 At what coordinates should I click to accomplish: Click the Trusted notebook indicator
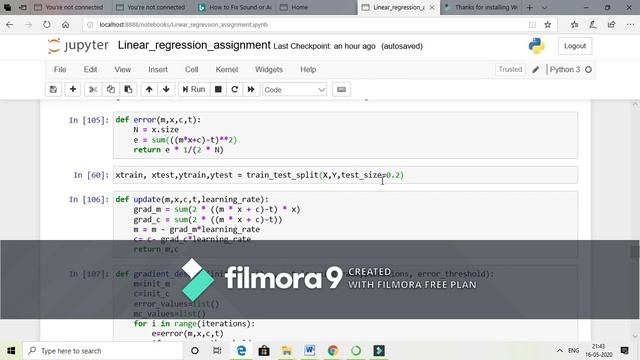510,69
